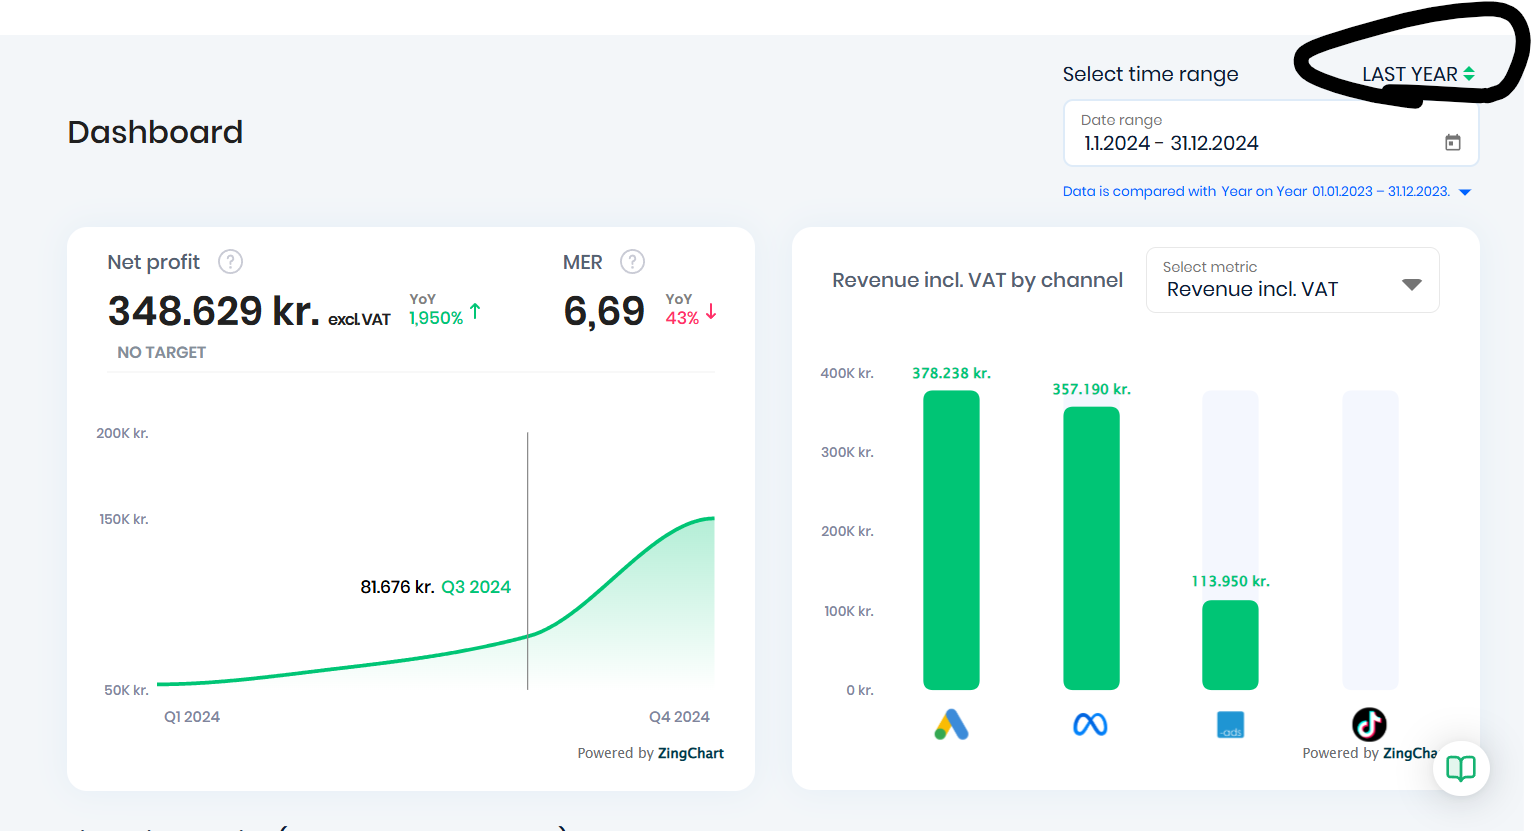Screen dimensions: 1534x831
Task: Open the LAST YEAR time range selector
Action: 1417,75
